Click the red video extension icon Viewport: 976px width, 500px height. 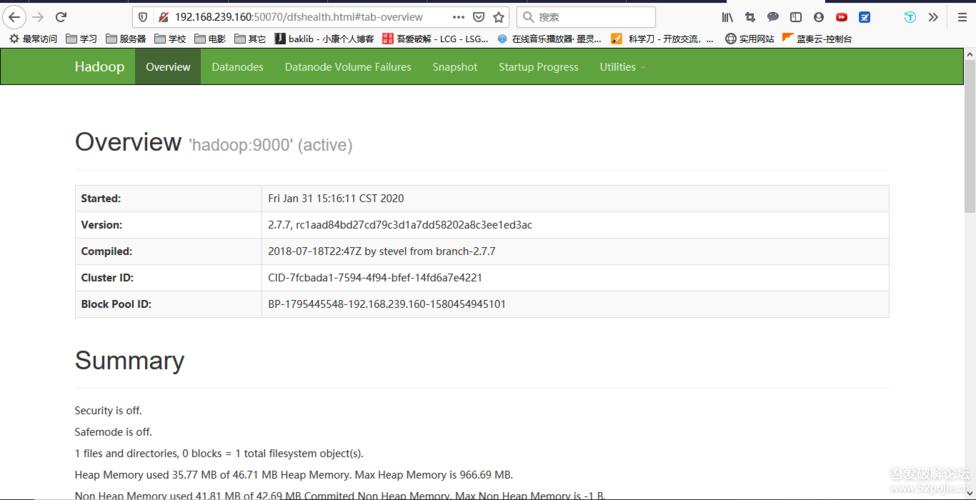(x=842, y=17)
